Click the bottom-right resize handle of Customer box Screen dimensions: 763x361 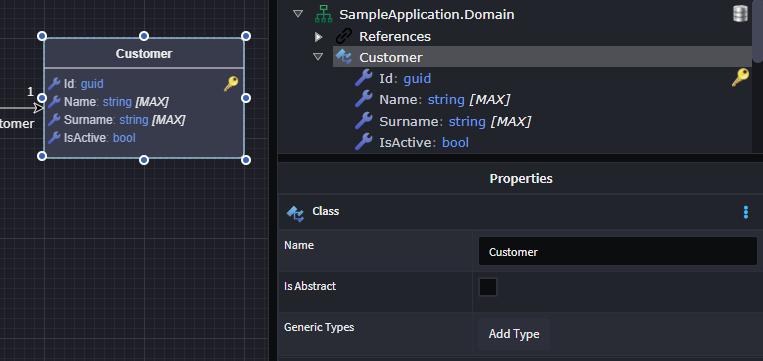246,160
